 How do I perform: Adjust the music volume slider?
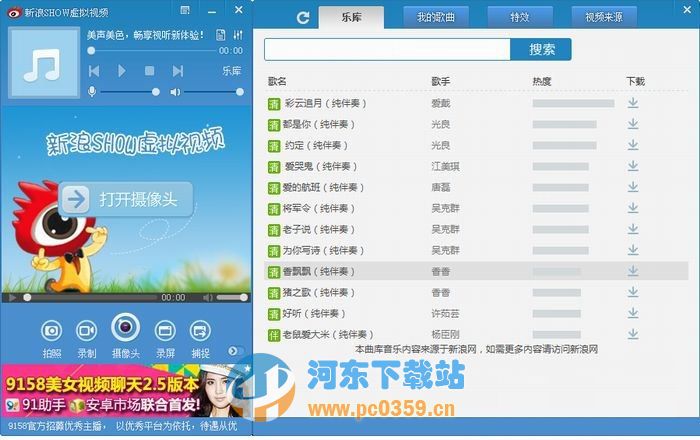pos(214,92)
